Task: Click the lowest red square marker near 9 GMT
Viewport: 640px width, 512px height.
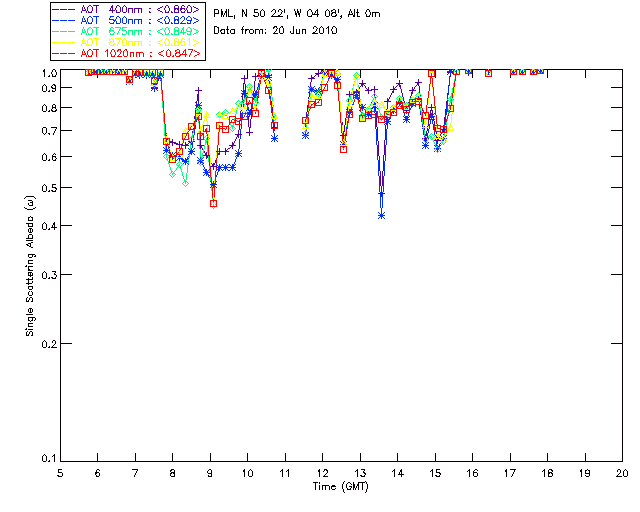Action: pyautogui.click(x=213, y=203)
